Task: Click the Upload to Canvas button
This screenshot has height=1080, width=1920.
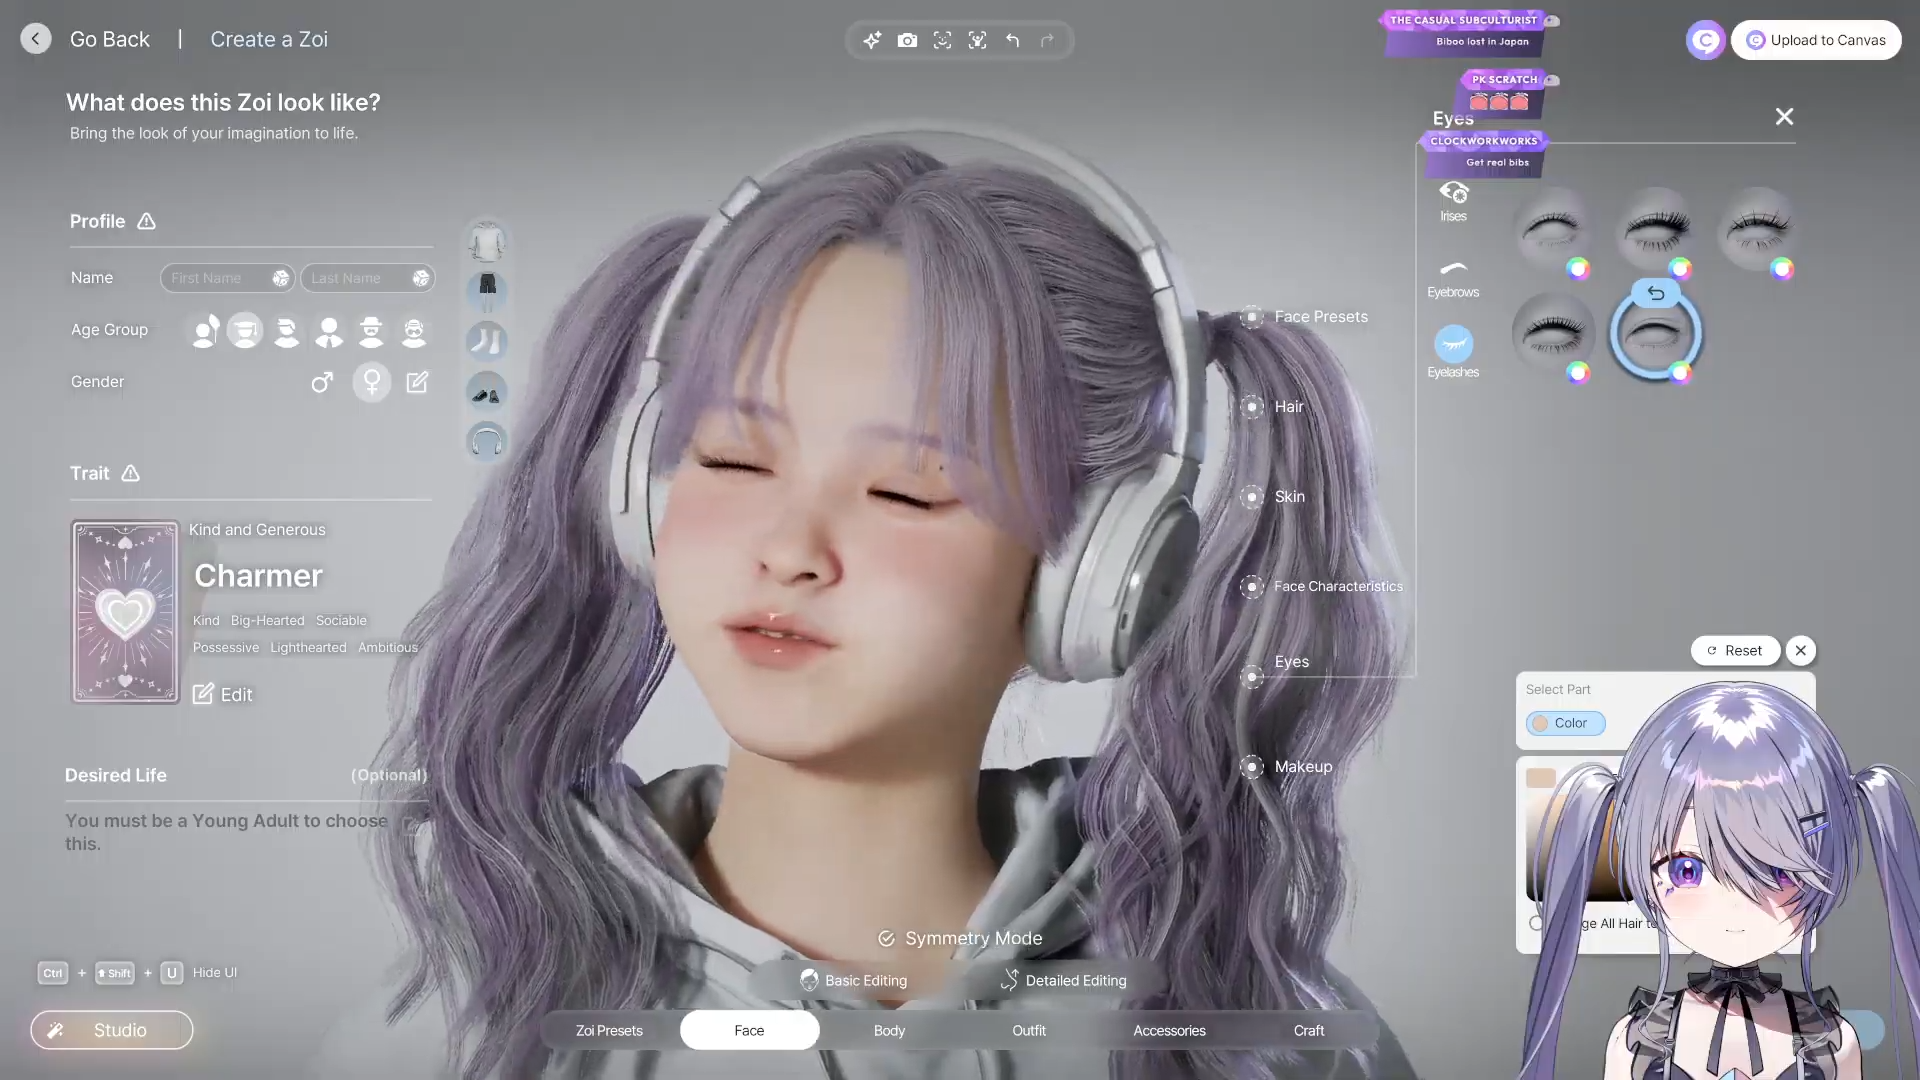Action: point(1816,40)
